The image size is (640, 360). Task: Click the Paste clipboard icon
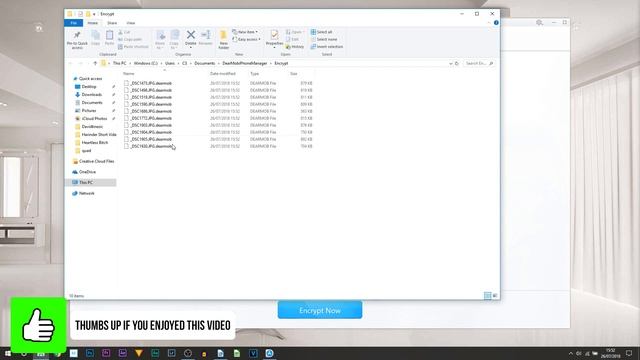[109, 36]
